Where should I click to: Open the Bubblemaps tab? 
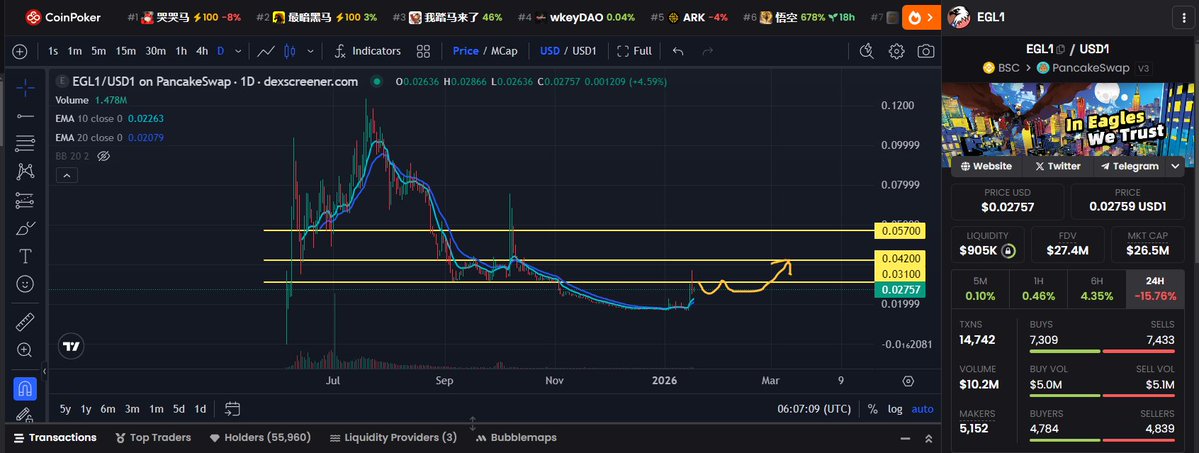(x=515, y=438)
